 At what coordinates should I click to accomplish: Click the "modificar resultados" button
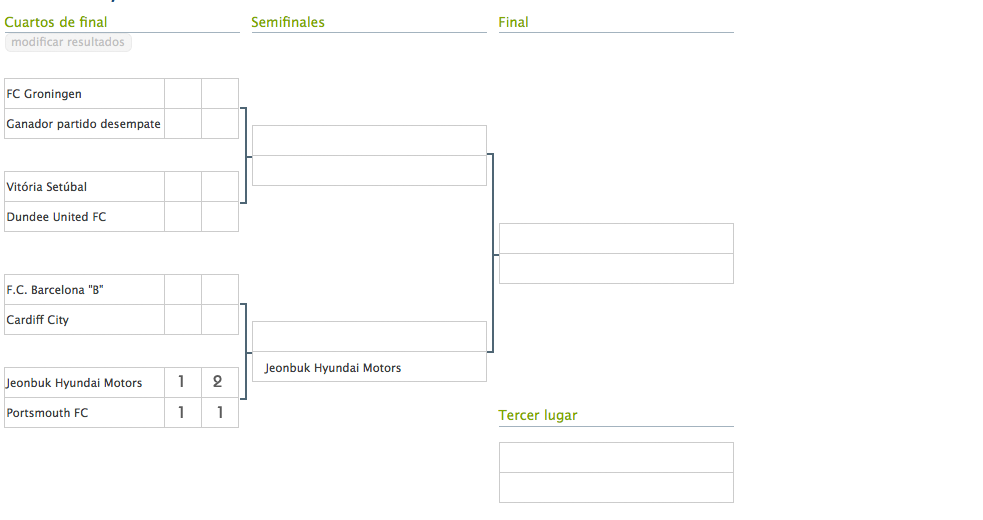coord(68,42)
